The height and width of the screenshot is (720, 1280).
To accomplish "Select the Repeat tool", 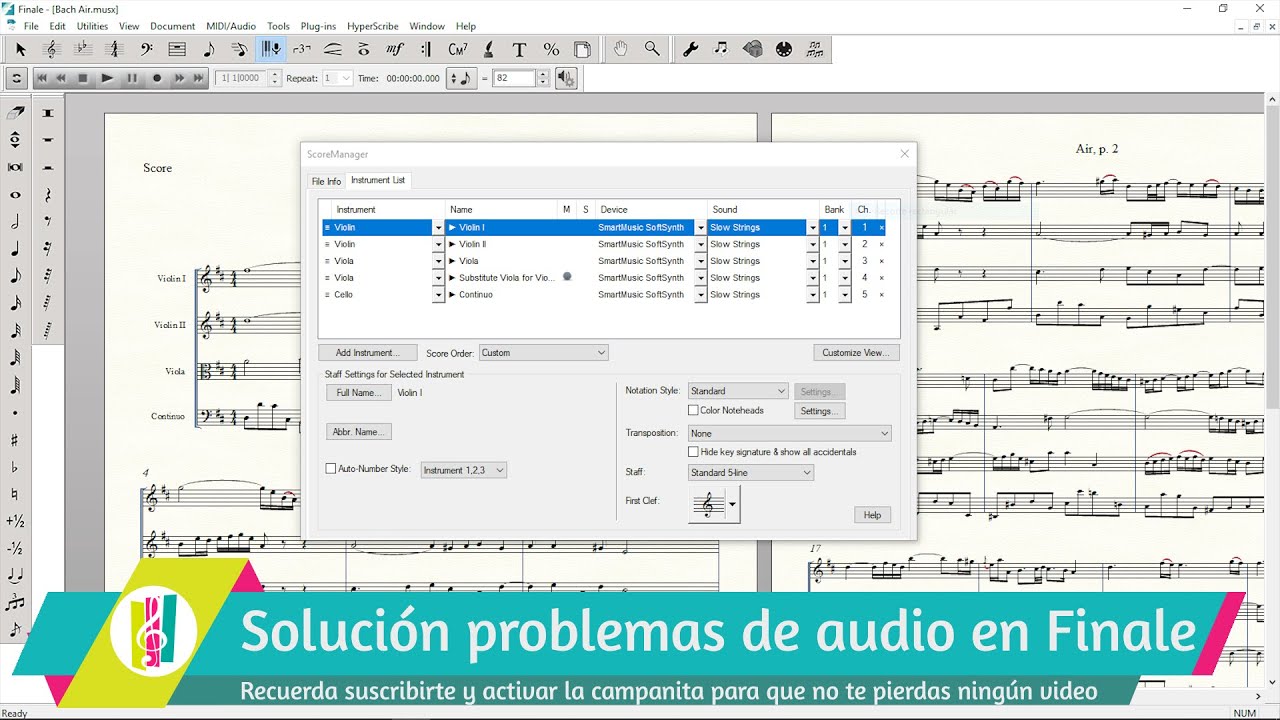I will (427, 49).
